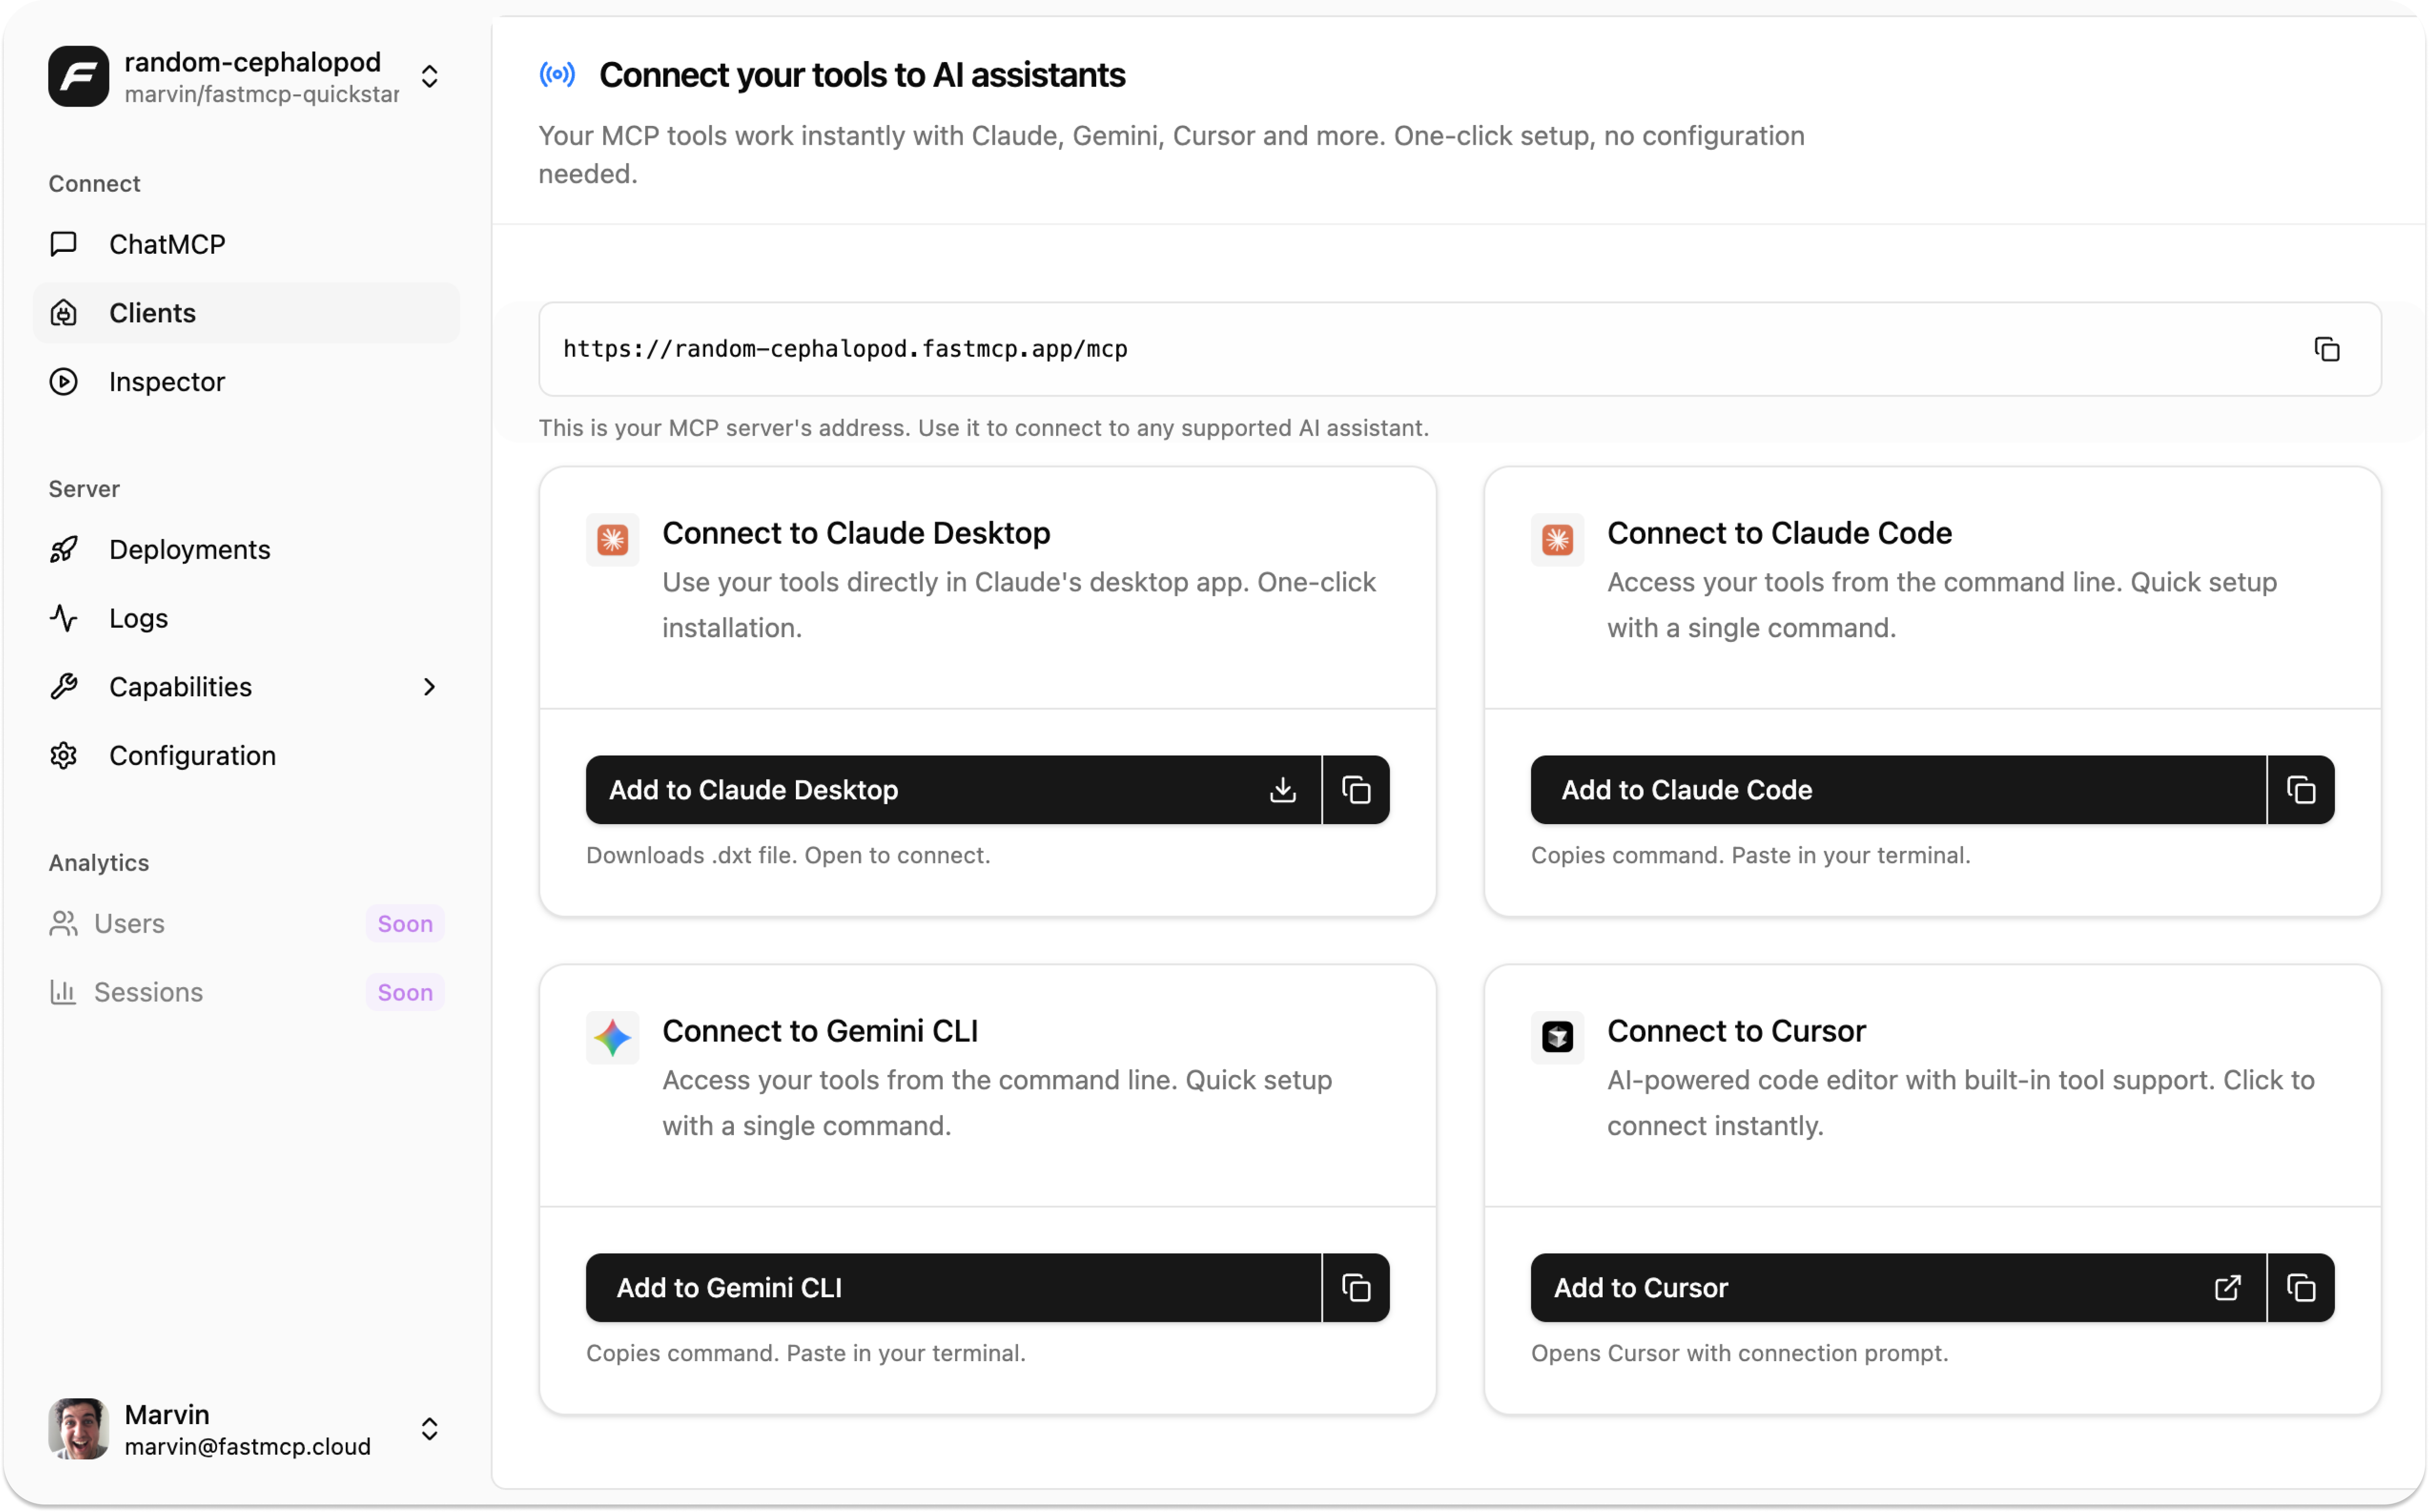Click the Logs activity icon
The image size is (2429, 1512).
(x=64, y=617)
